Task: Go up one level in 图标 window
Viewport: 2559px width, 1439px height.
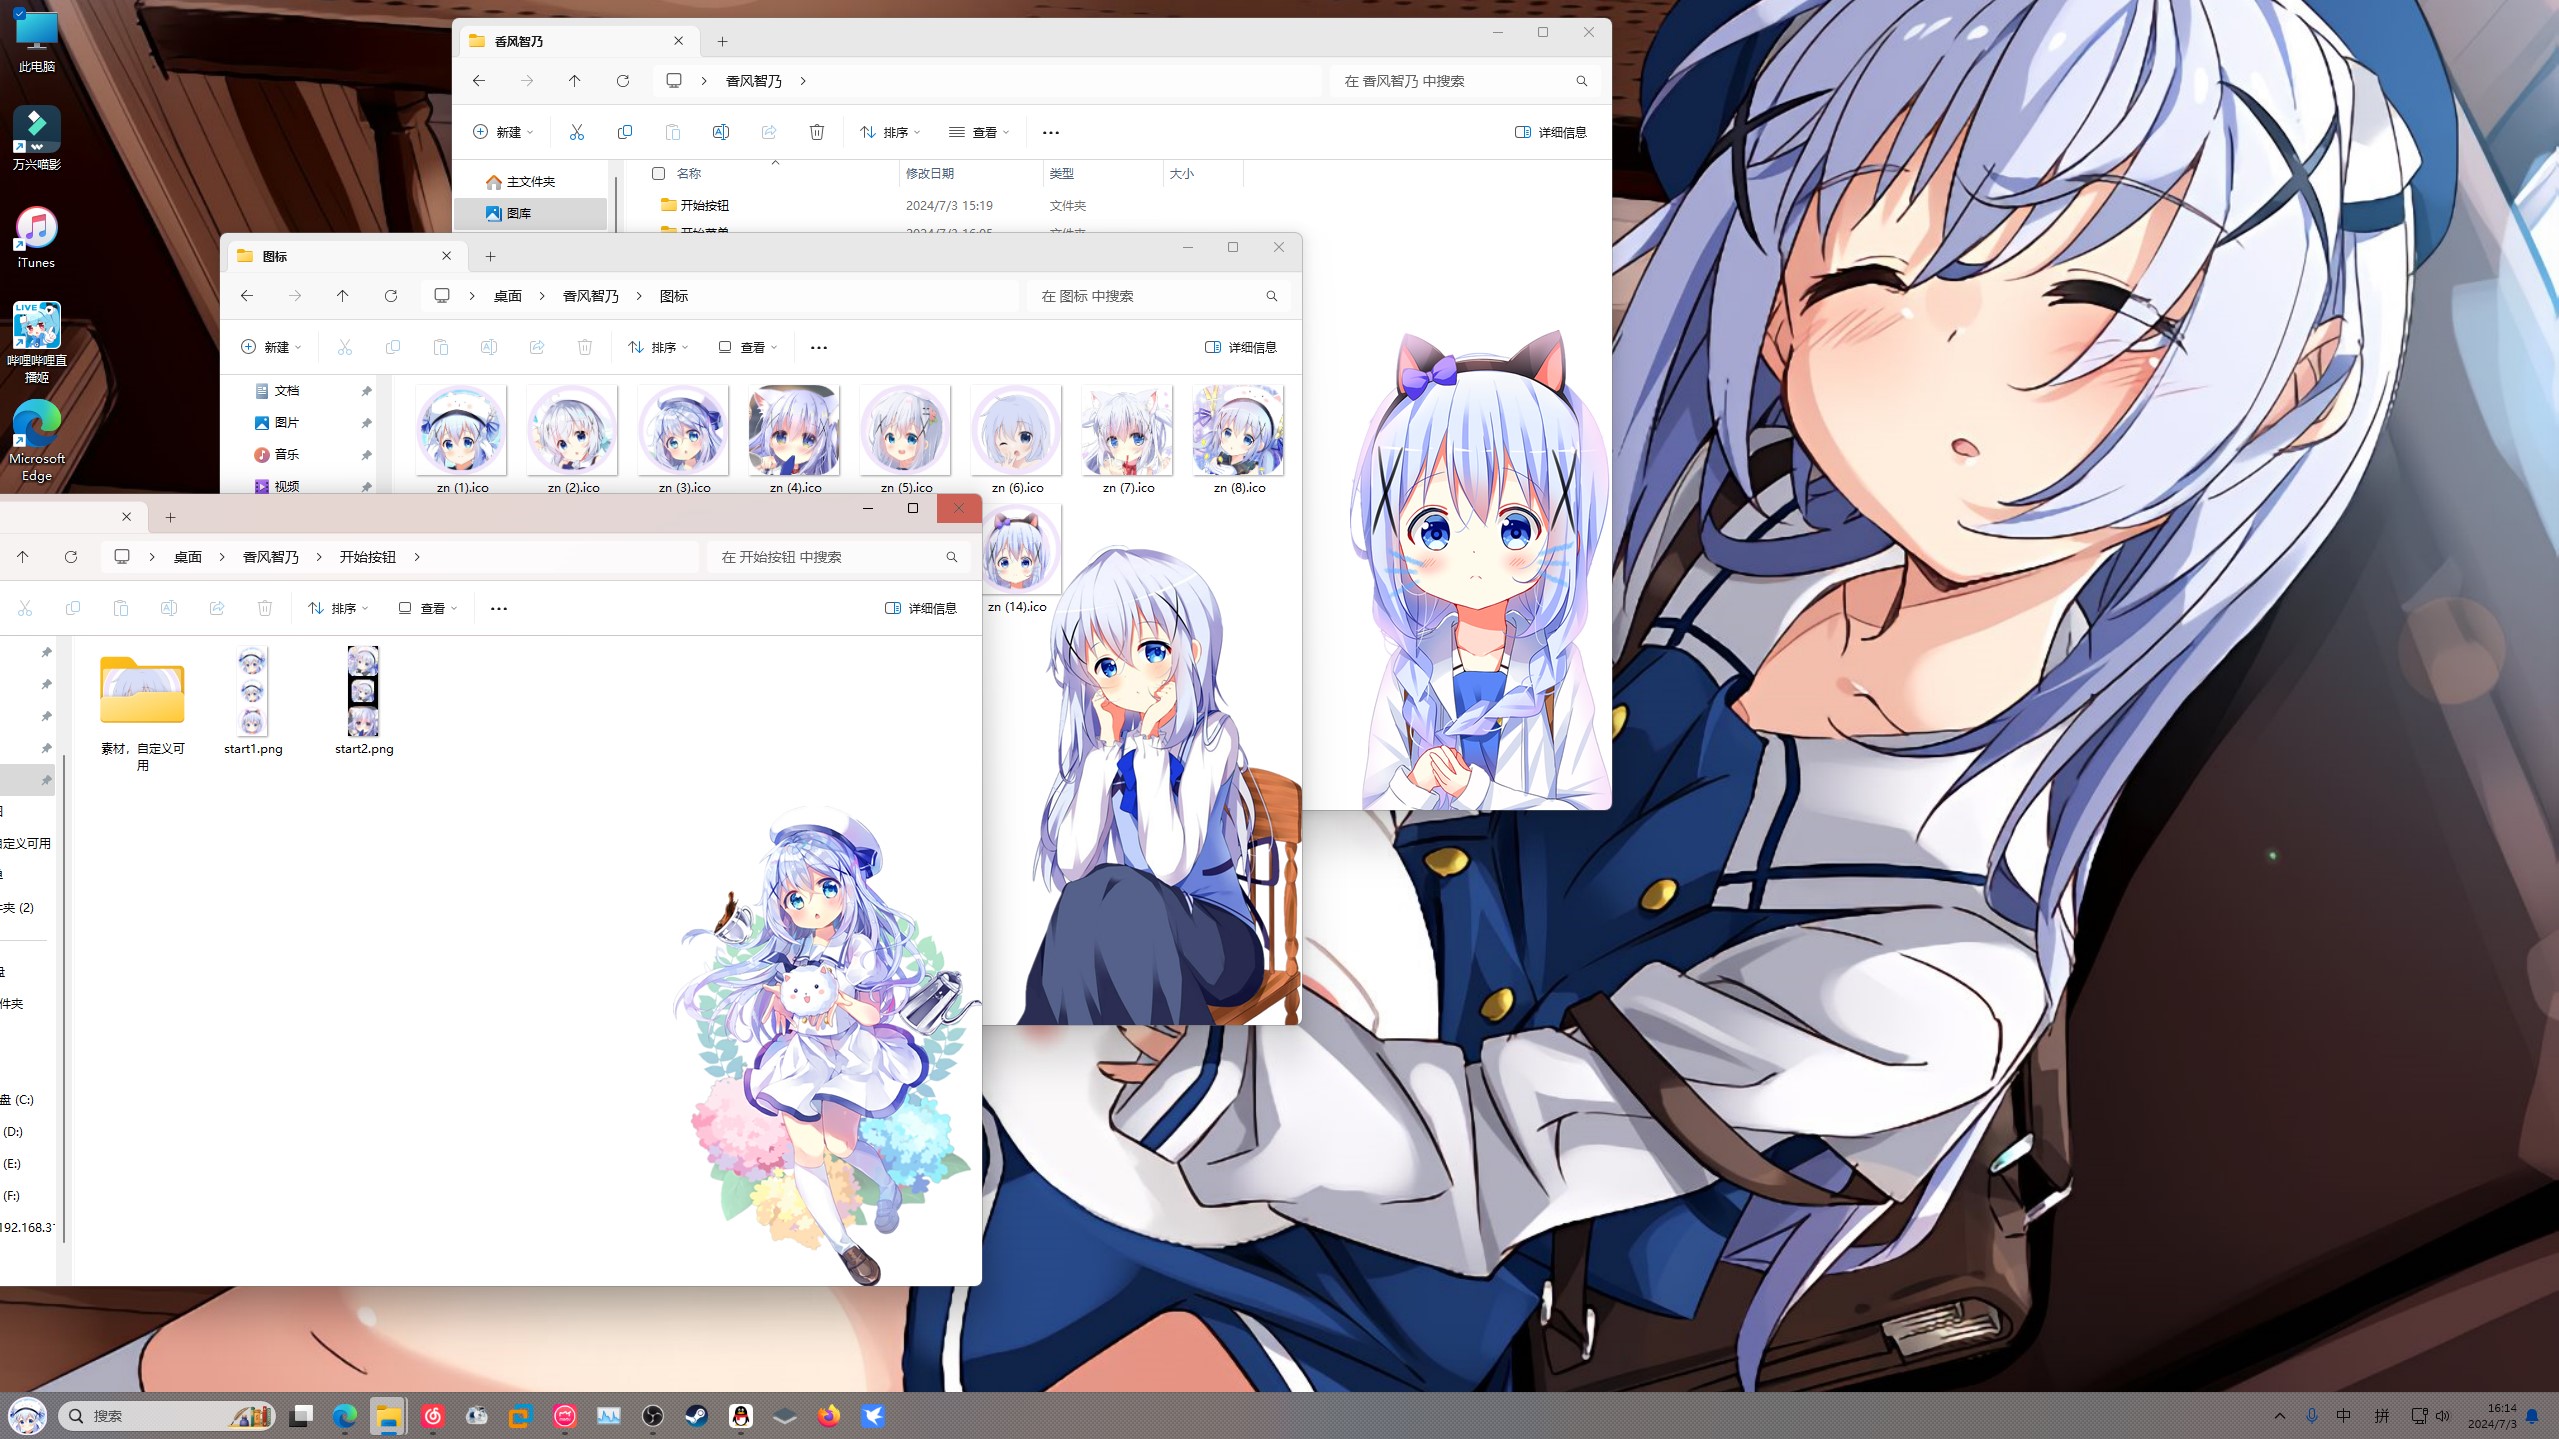Action: 342,296
